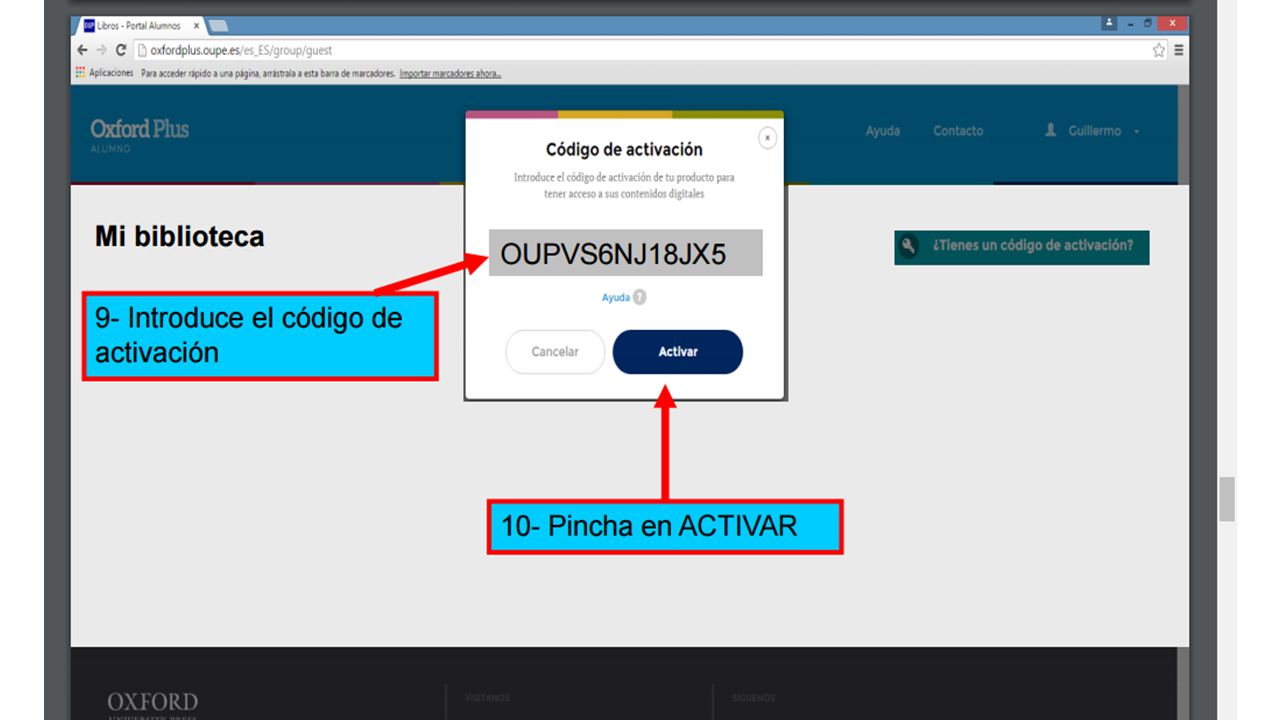This screenshot has height=720, width=1280.
Task: Reload the page with the refresh icon
Action: click(121, 50)
